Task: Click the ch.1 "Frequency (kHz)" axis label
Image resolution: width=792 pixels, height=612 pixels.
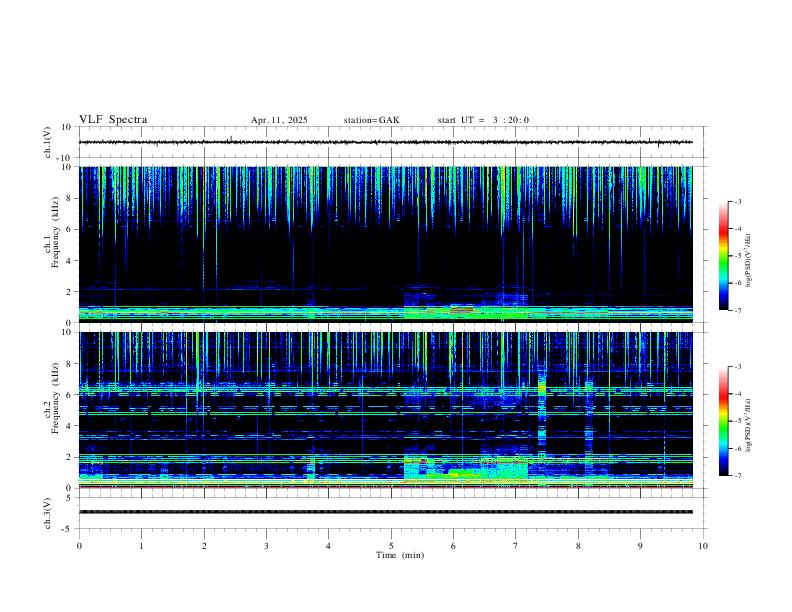Action: [x=55, y=232]
